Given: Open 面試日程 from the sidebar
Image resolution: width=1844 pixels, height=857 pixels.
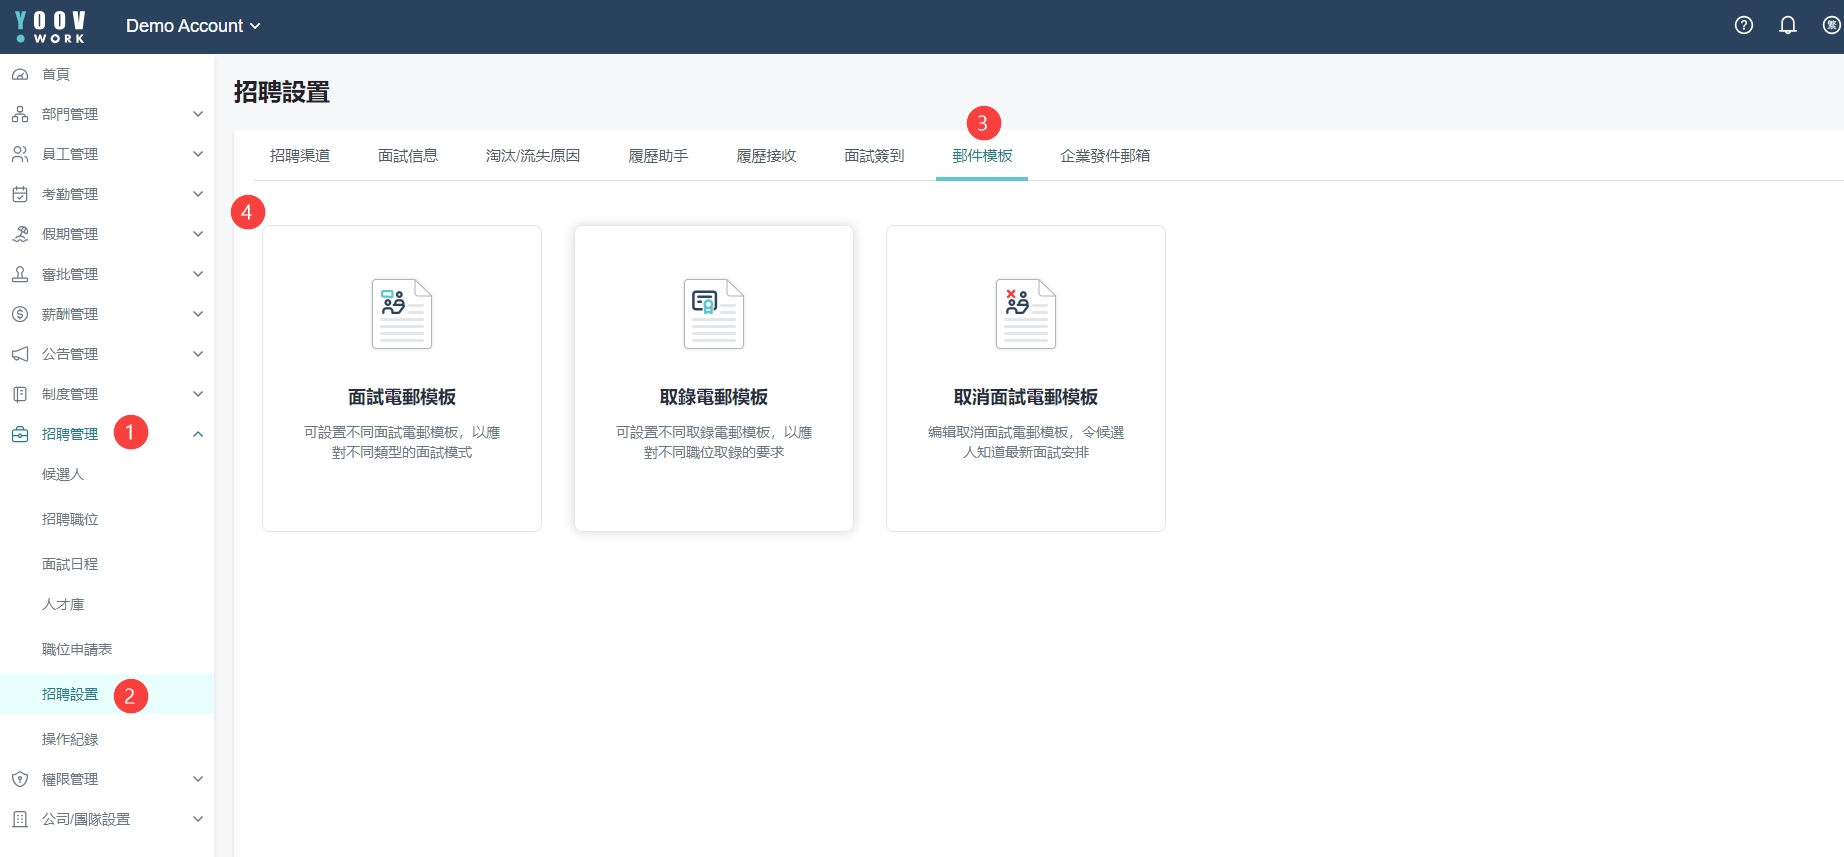Looking at the screenshot, I should coord(70,564).
